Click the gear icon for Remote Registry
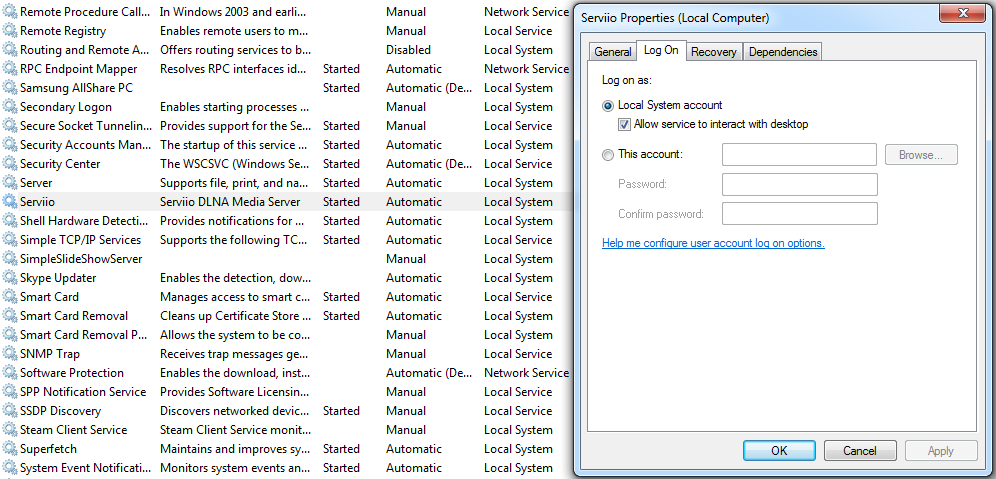Image resolution: width=996 pixels, height=479 pixels. pyautogui.click(x=10, y=31)
